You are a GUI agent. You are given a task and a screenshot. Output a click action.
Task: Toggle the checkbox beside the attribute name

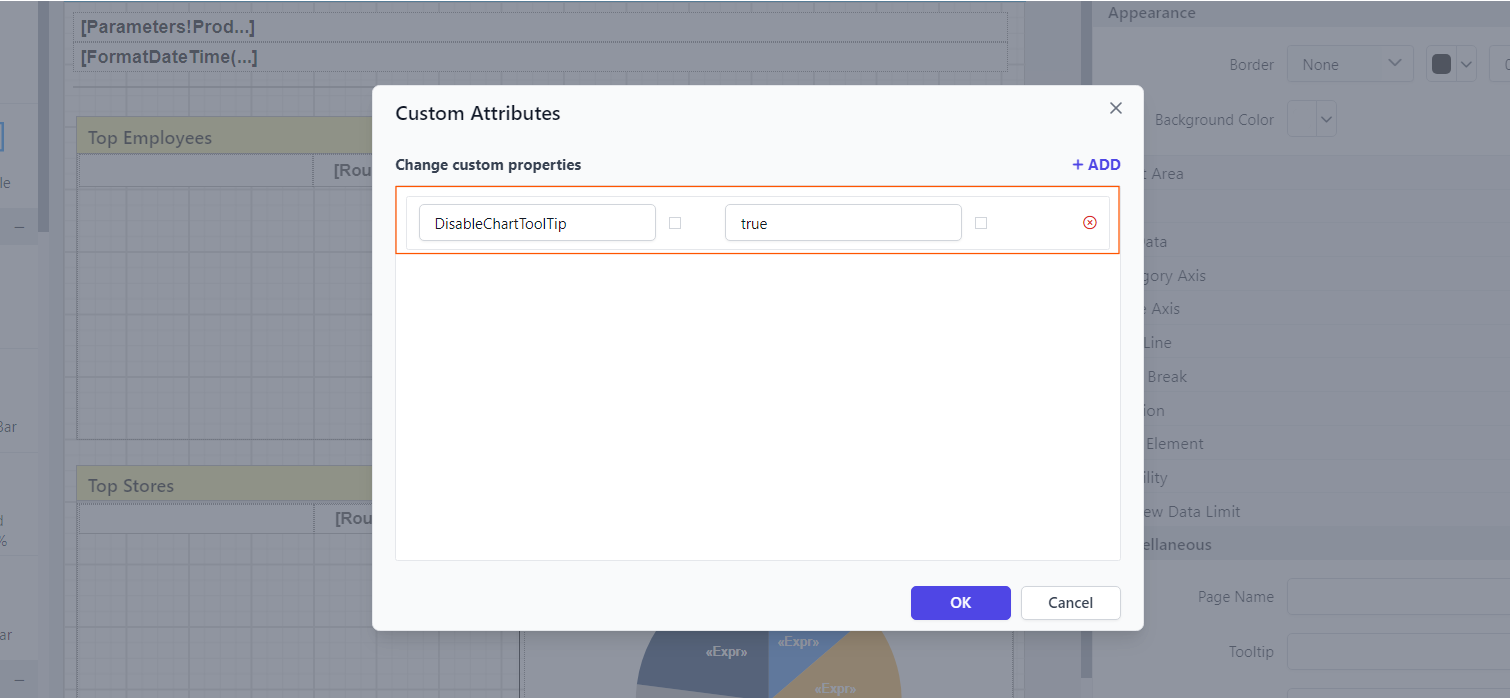pyautogui.click(x=675, y=222)
